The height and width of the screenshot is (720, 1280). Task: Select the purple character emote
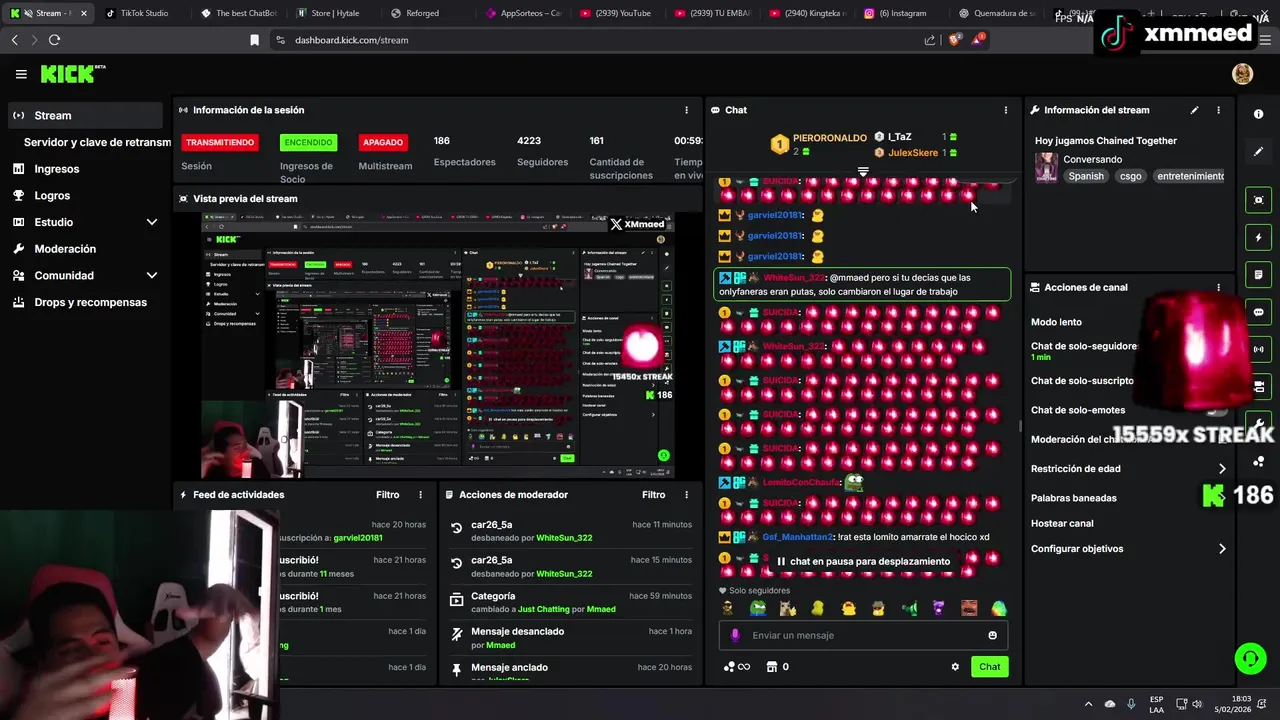[938, 608]
